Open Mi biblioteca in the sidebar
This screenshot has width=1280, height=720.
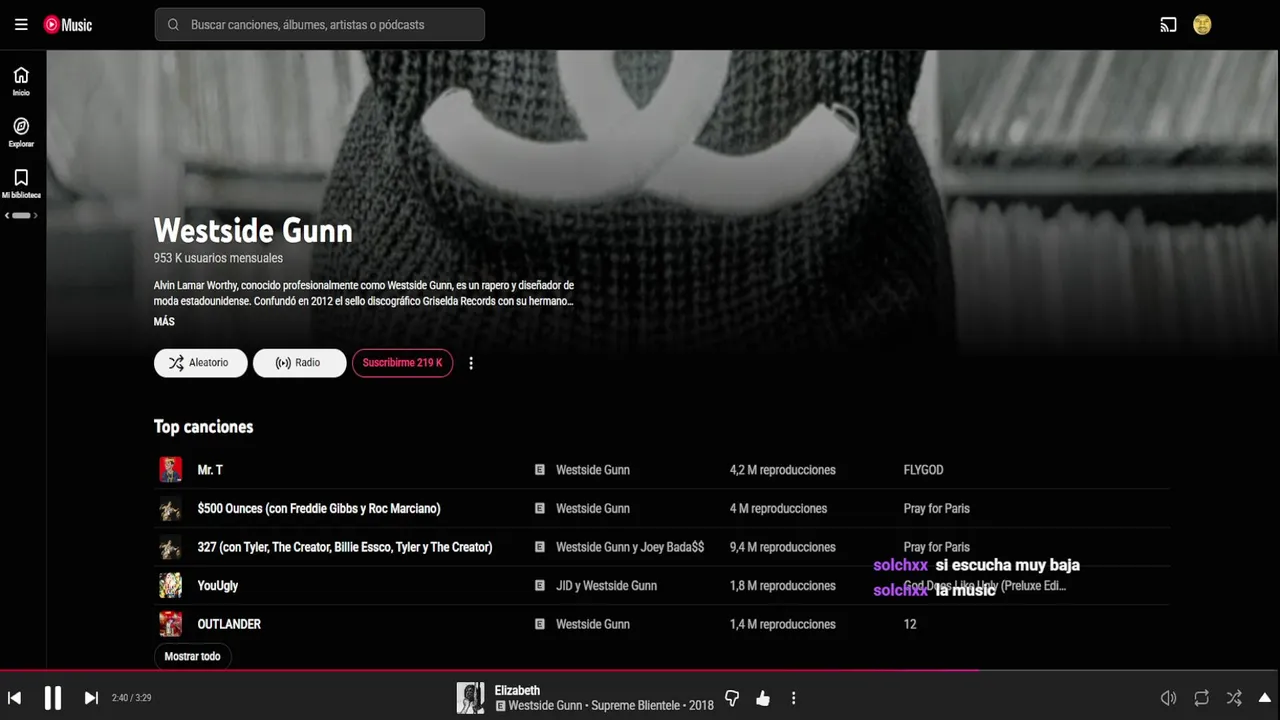21,183
